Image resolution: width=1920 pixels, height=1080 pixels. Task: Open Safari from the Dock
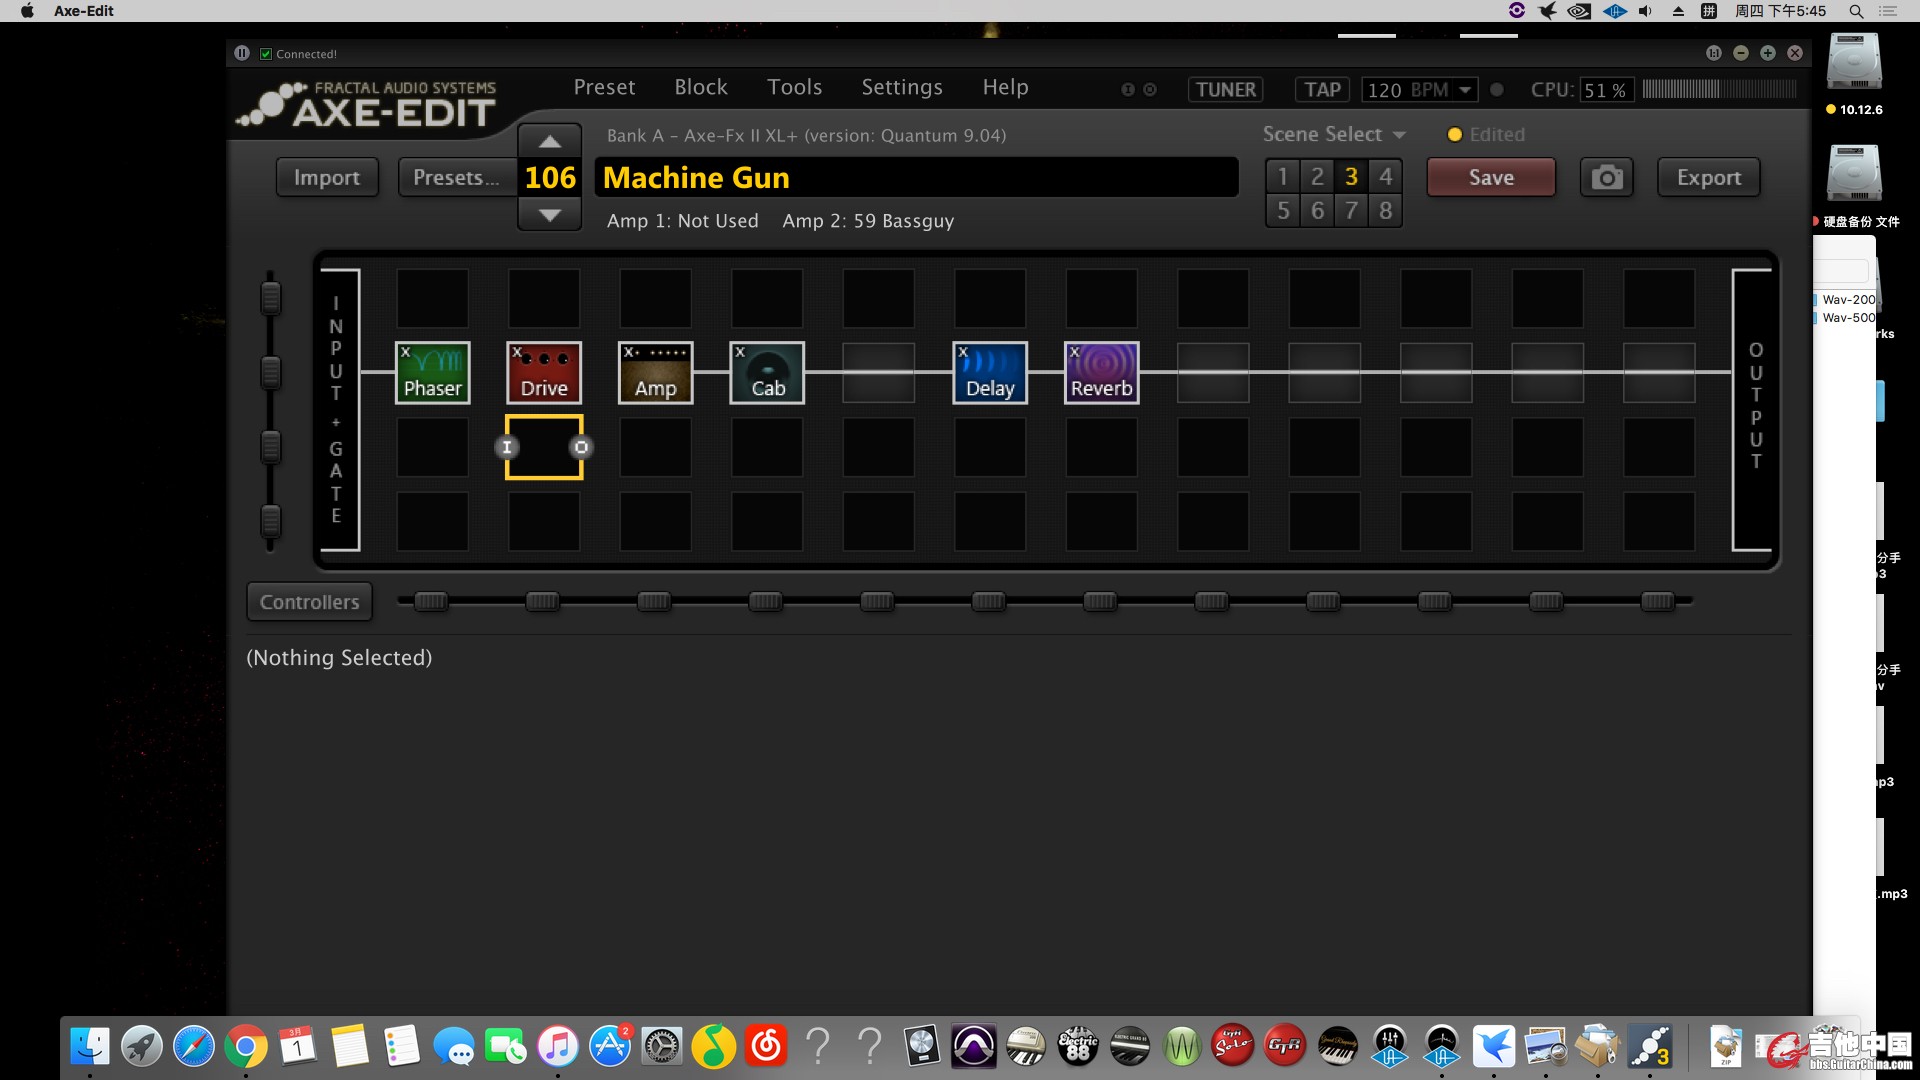click(x=194, y=1047)
